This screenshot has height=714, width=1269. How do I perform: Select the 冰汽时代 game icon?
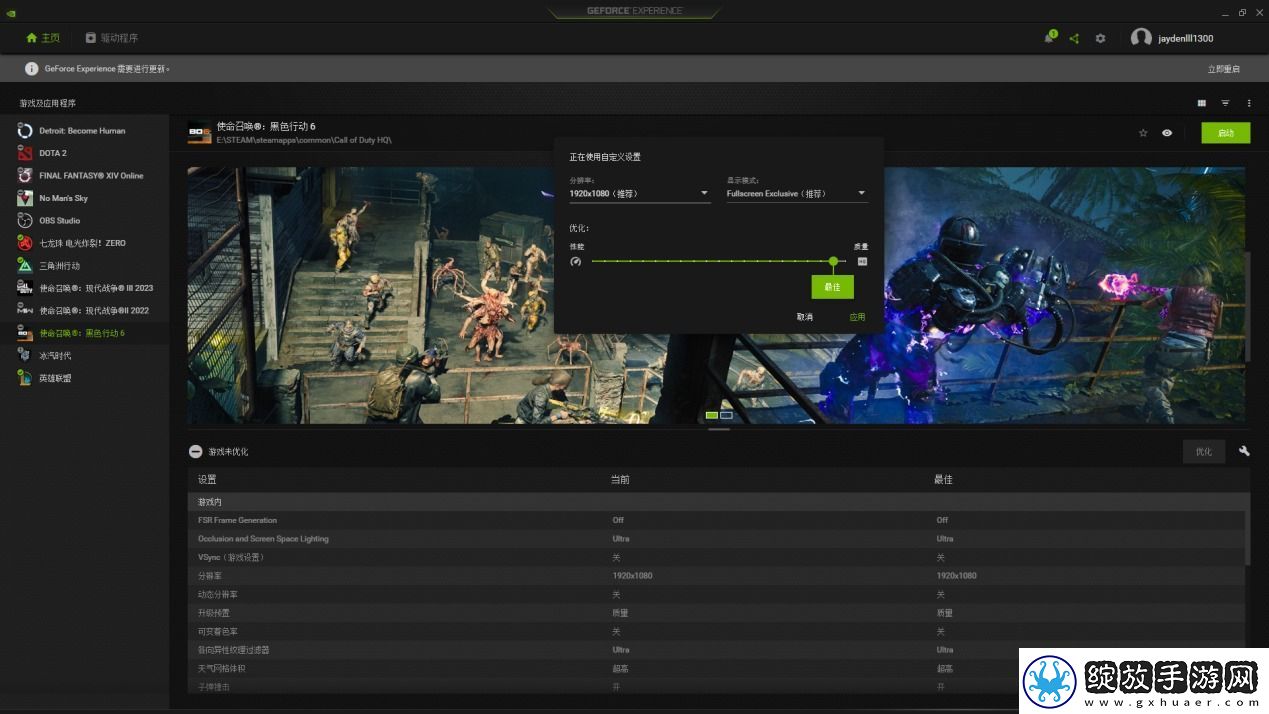[x=26, y=356]
